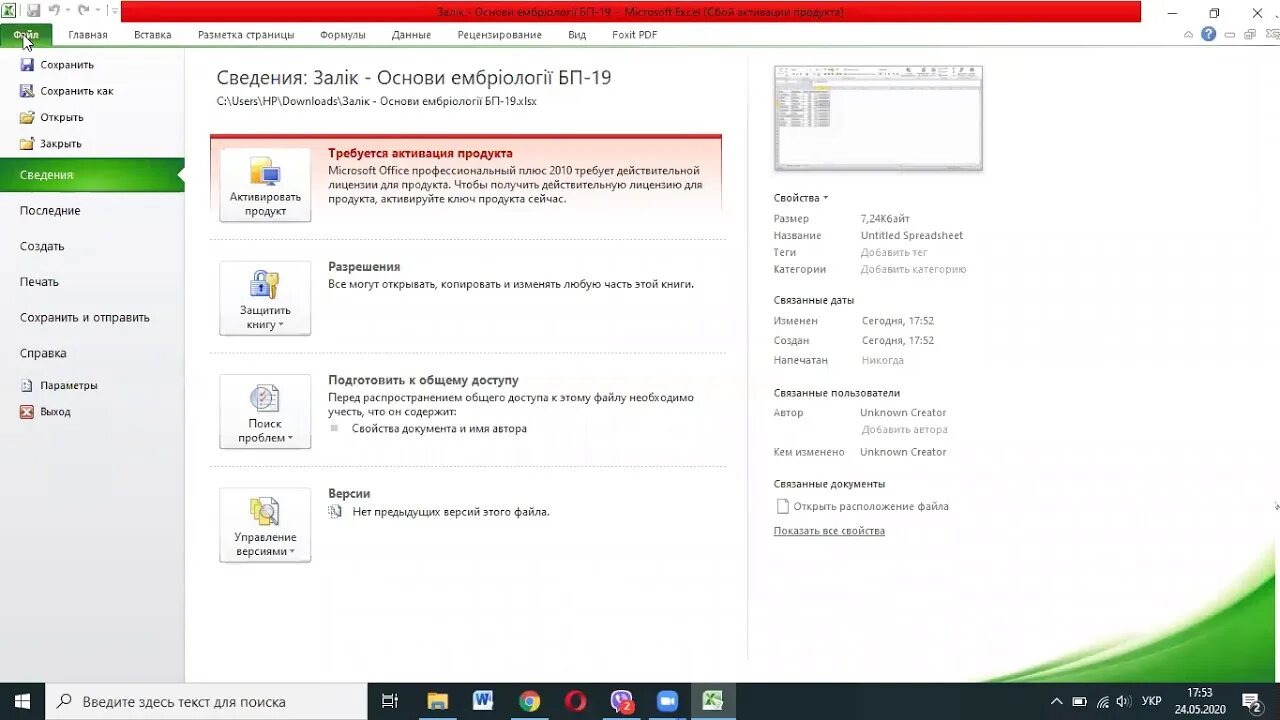Switch to the Вставка ribbon tab
1280x720 pixels.
(153, 34)
